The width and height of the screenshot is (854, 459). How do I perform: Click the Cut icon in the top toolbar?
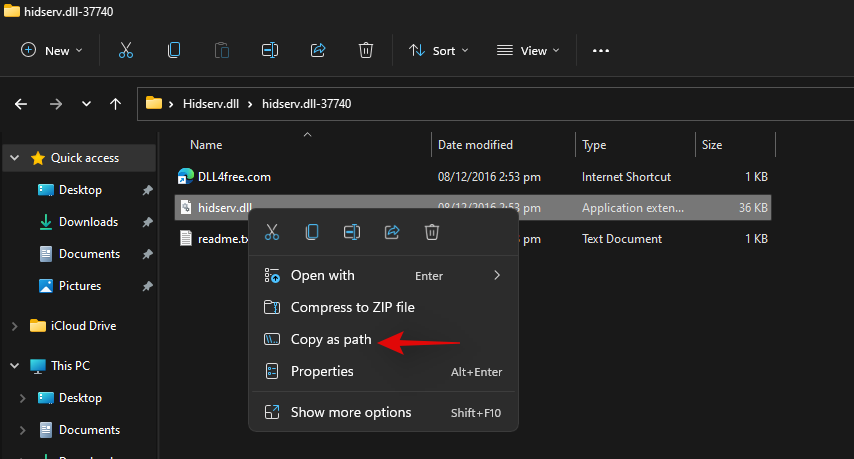point(126,50)
